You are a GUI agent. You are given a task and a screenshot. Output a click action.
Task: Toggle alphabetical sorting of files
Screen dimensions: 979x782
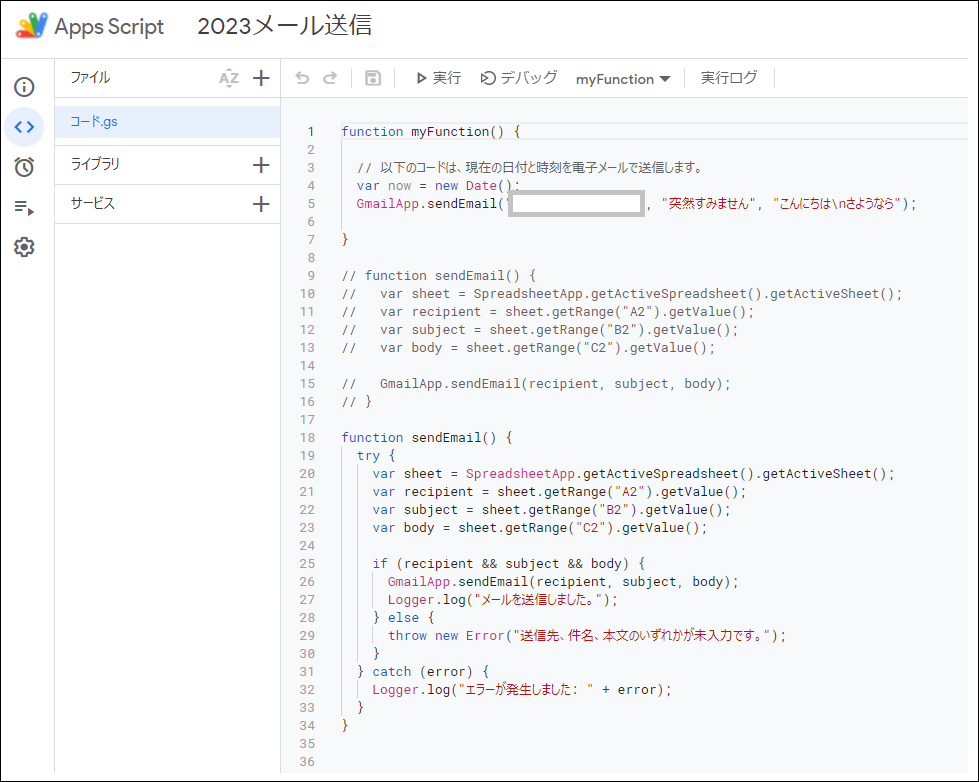pyautogui.click(x=229, y=77)
